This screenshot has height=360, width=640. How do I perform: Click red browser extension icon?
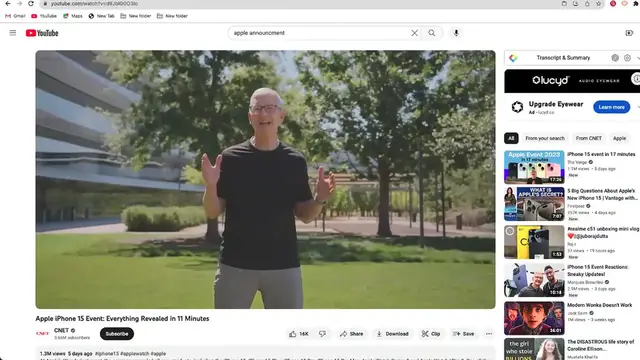click(613, 4)
